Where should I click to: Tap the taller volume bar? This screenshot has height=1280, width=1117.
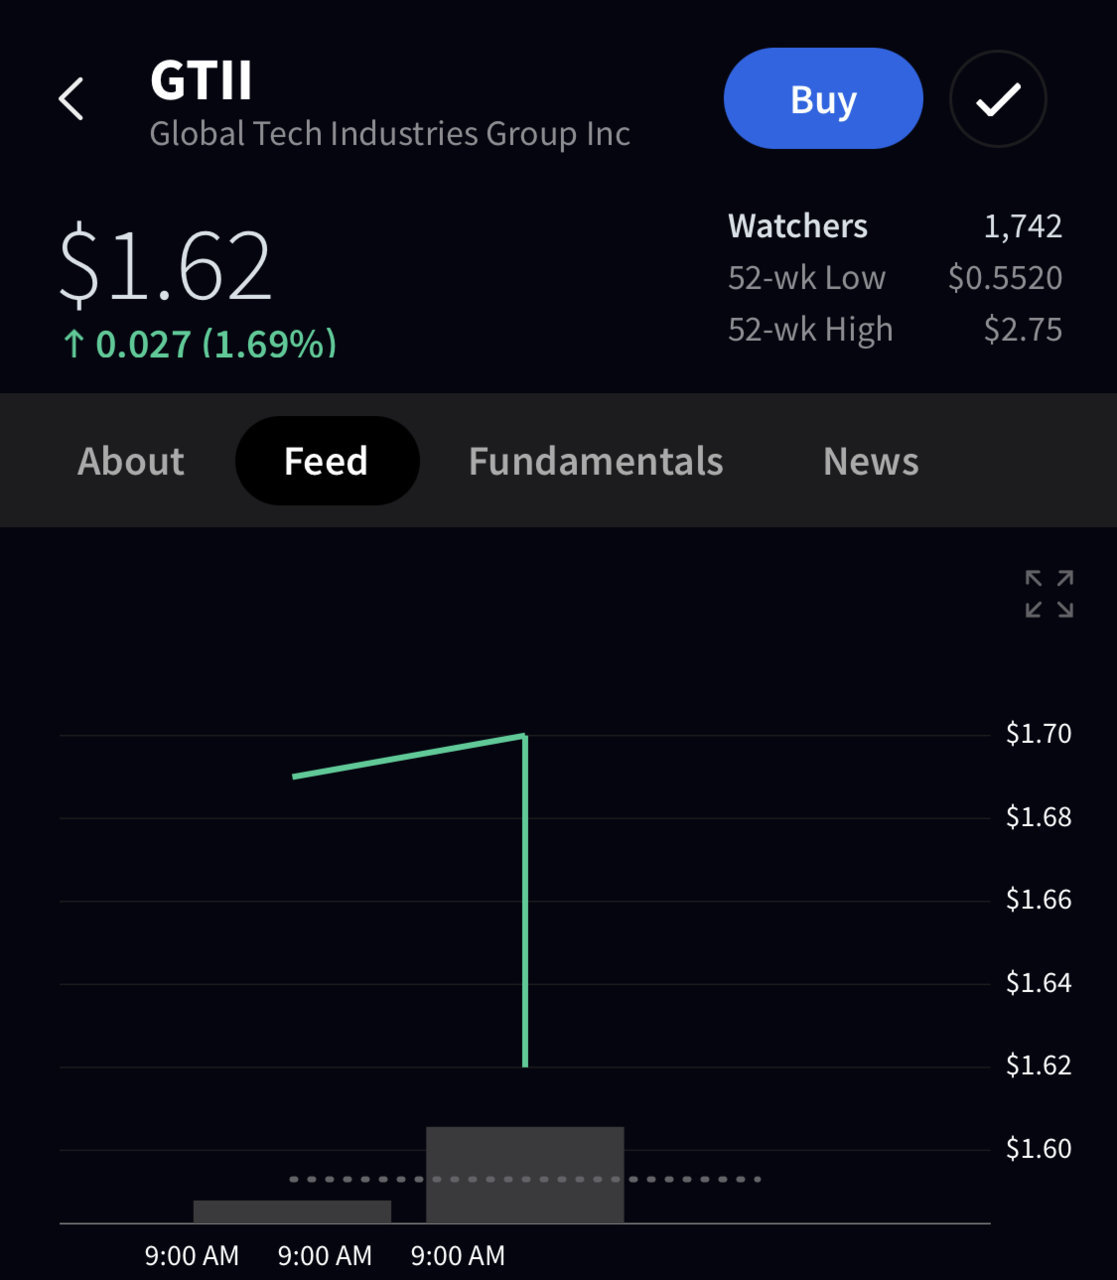(x=525, y=1175)
